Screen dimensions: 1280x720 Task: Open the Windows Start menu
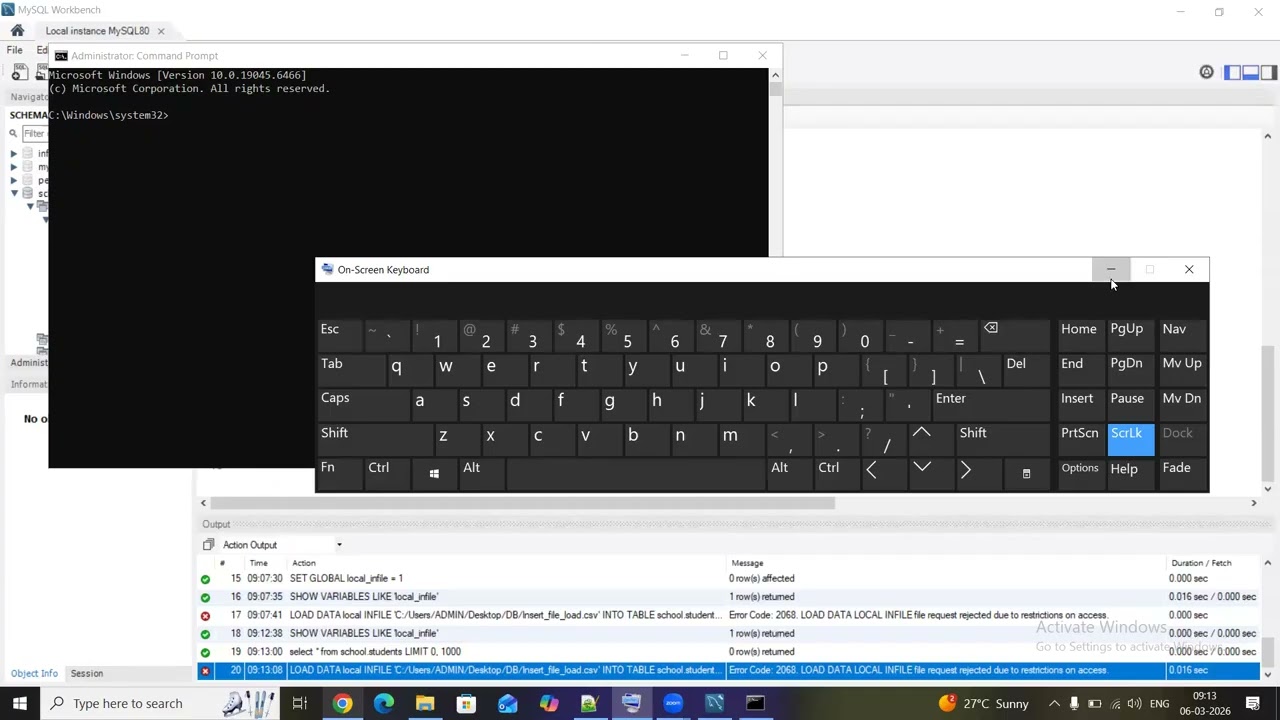point(19,703)
